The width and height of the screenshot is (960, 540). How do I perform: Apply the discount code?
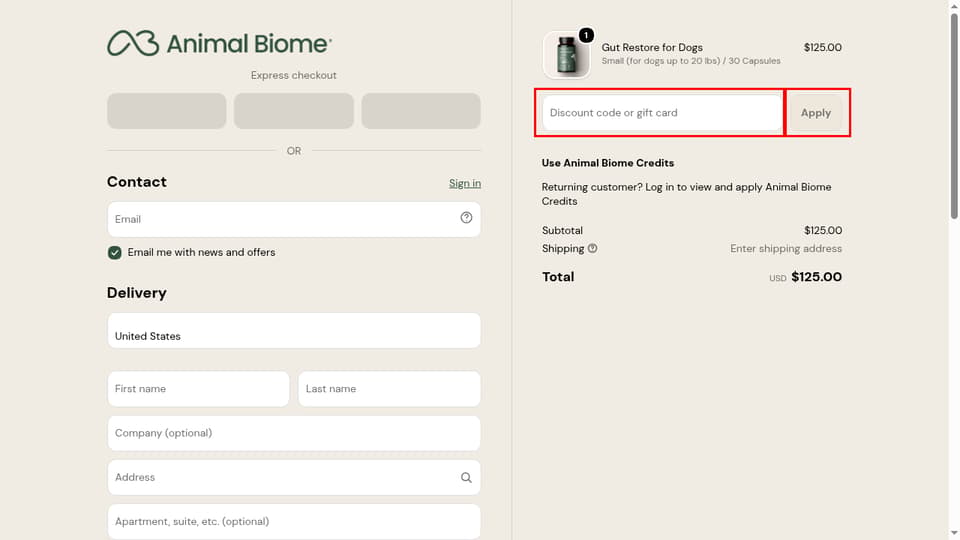coord(816,113)
